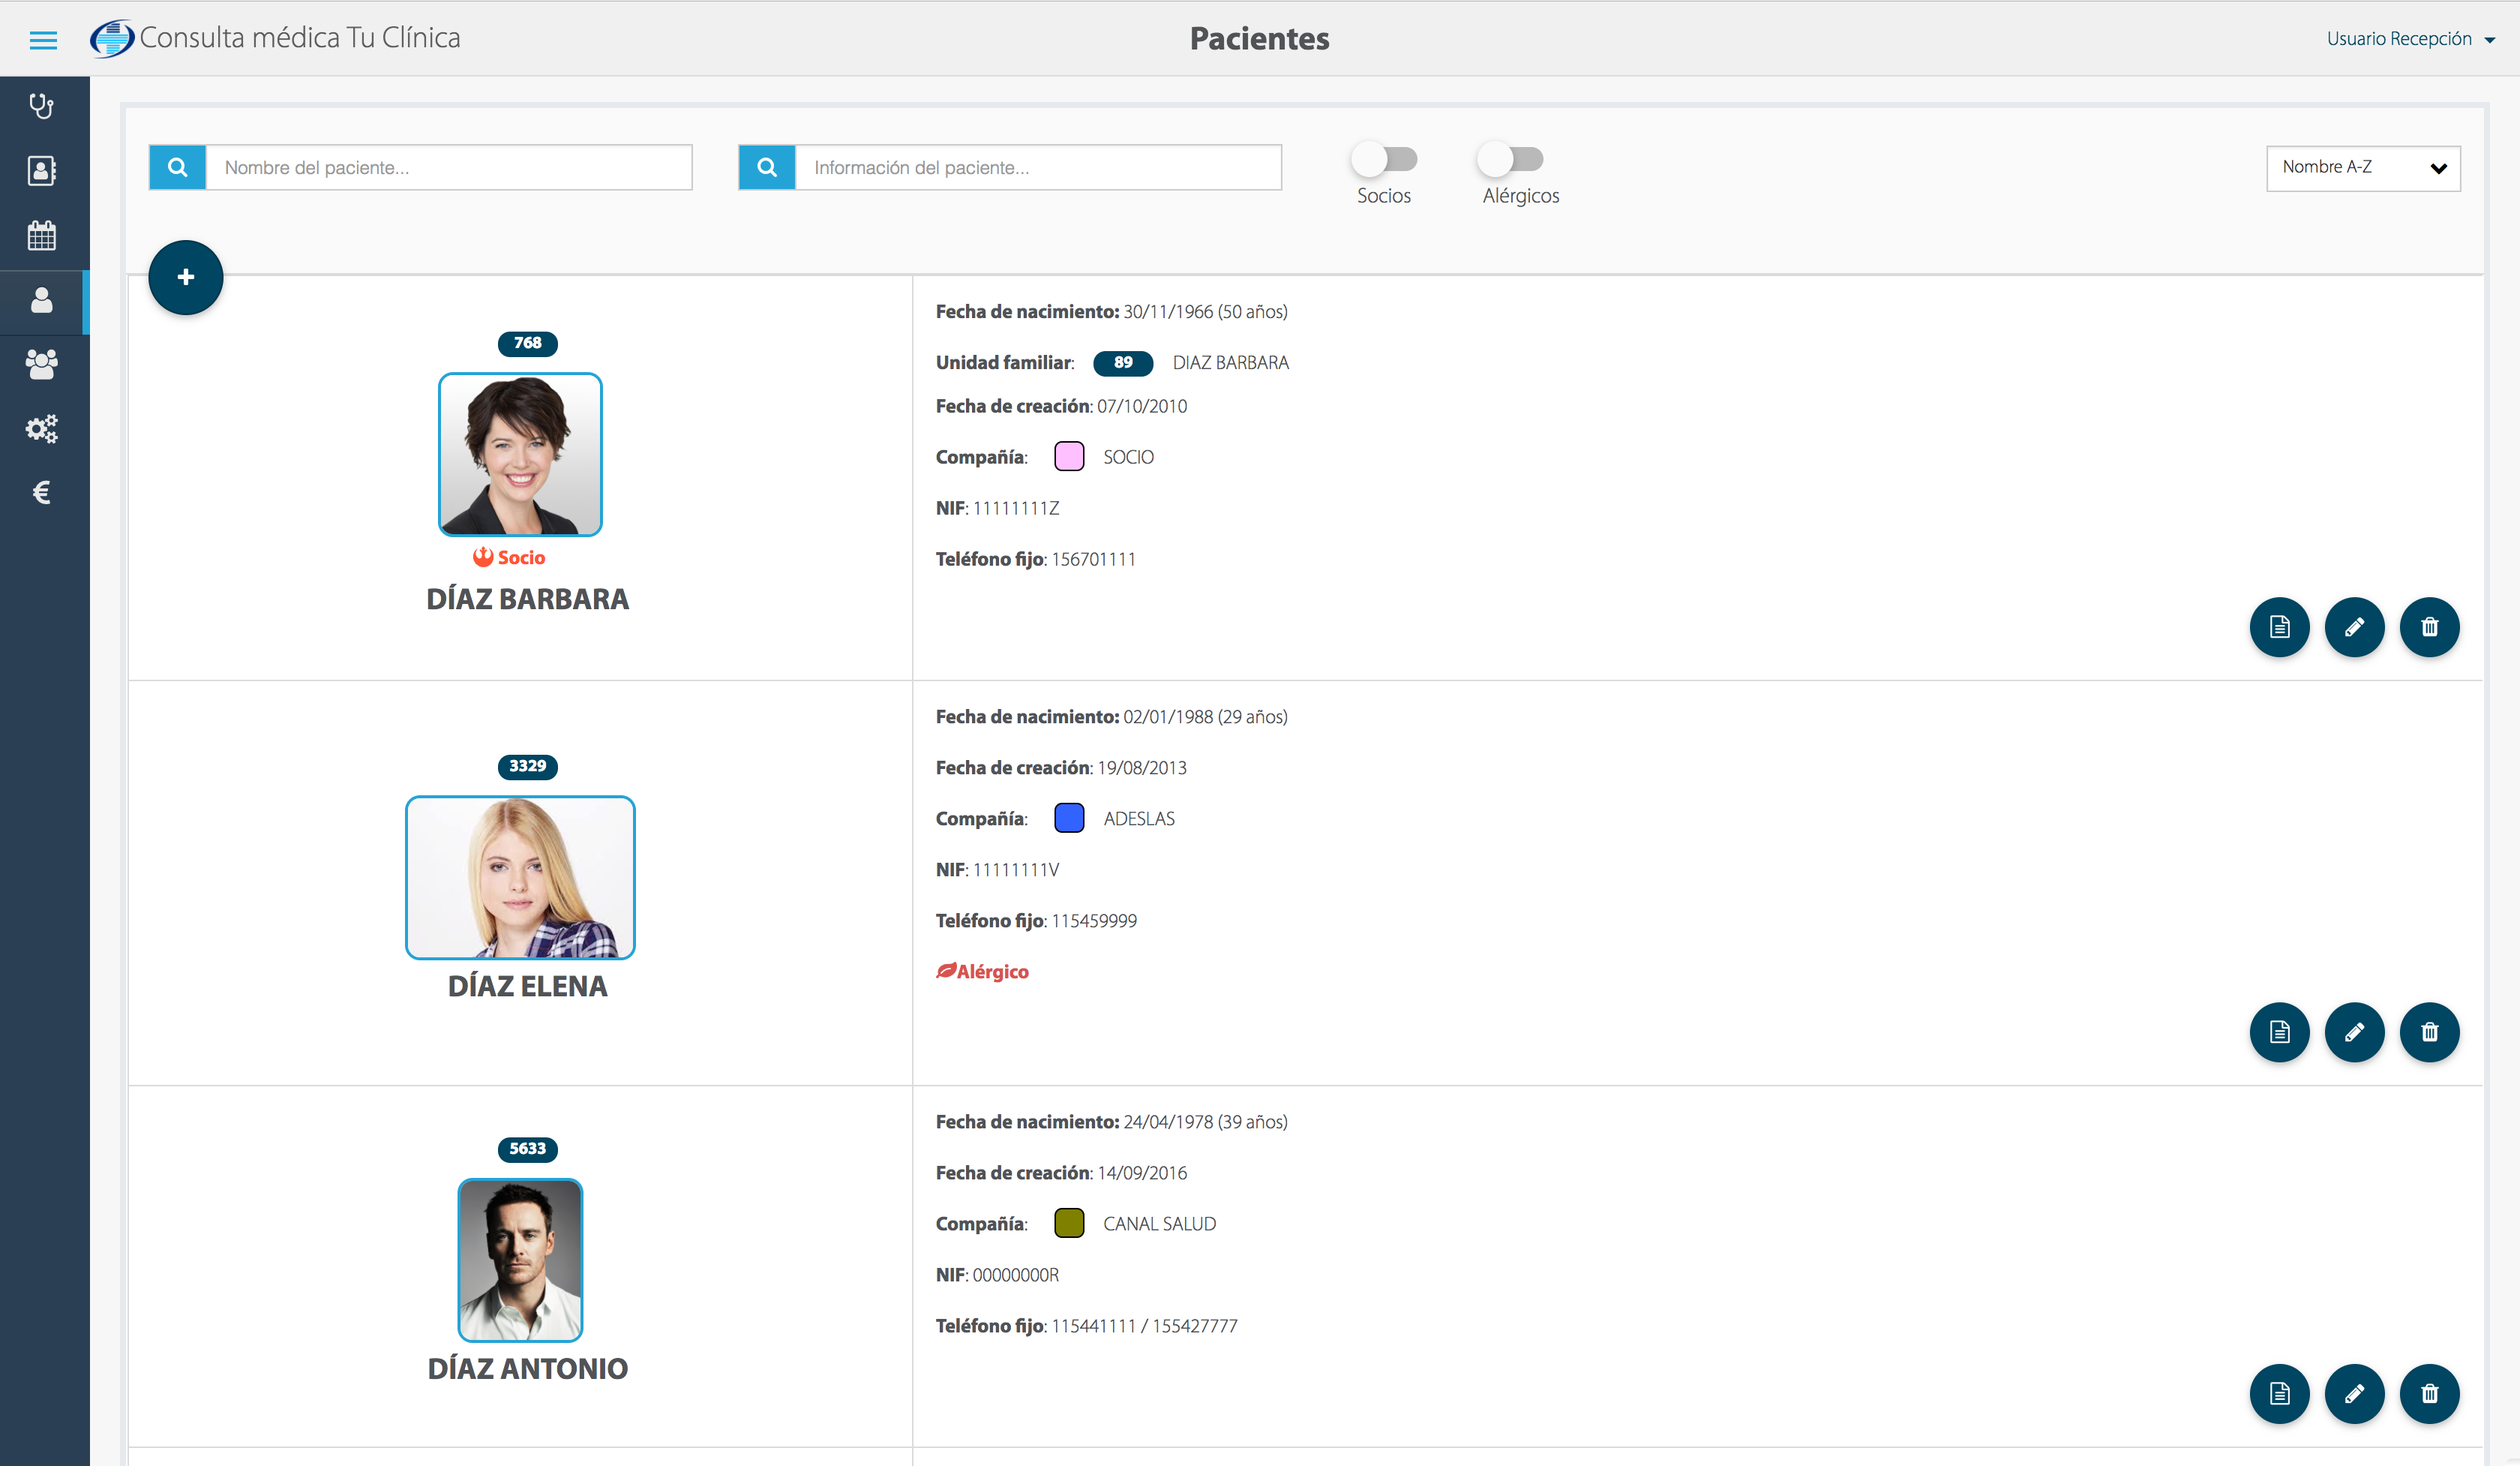Select the single patient sidebar tab
This screenshot has width=2520, height=1466.
[x=42, y=301]
